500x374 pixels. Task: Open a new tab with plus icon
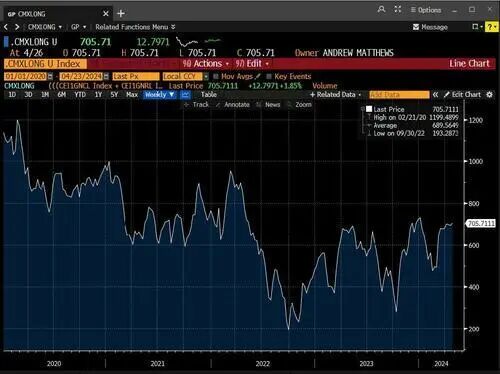[121, 14]
